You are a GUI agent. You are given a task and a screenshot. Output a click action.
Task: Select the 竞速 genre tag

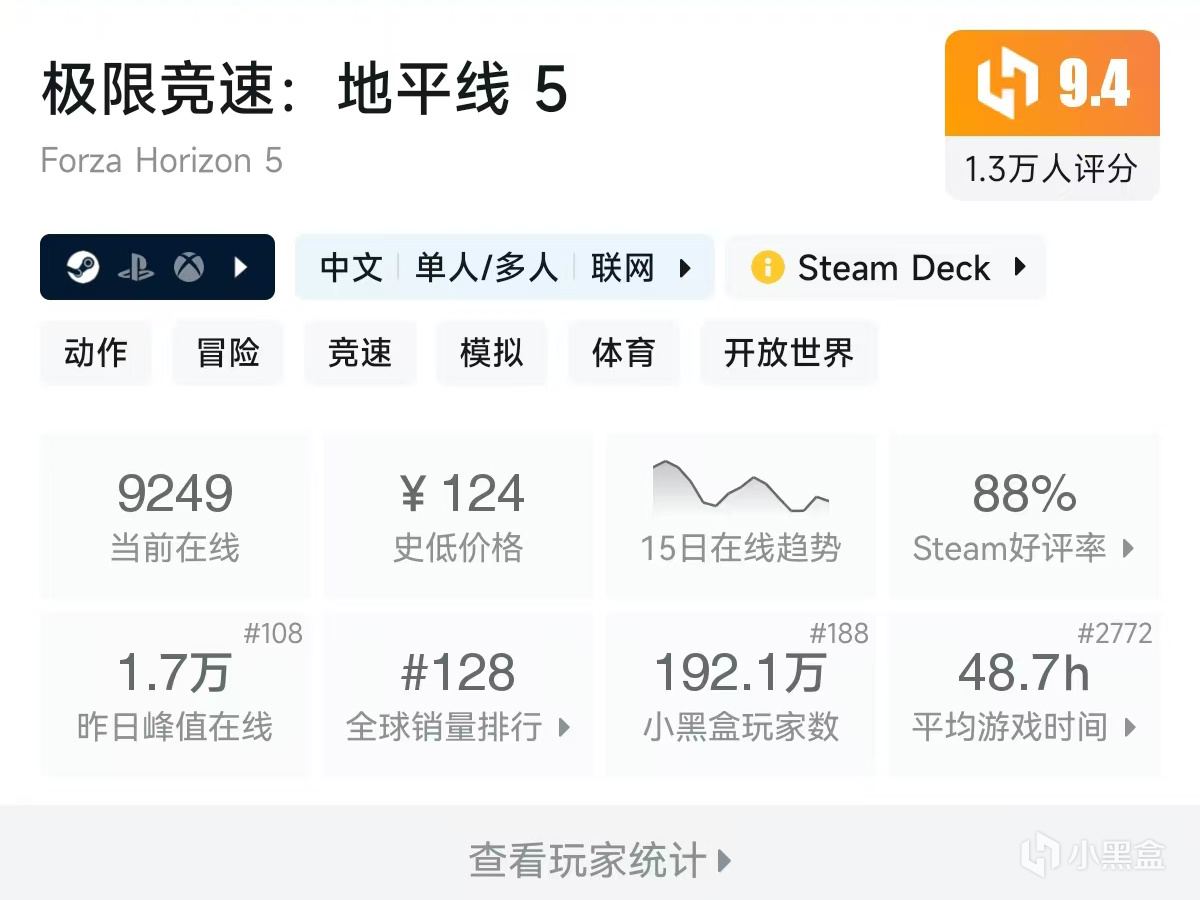pos(360,353)
